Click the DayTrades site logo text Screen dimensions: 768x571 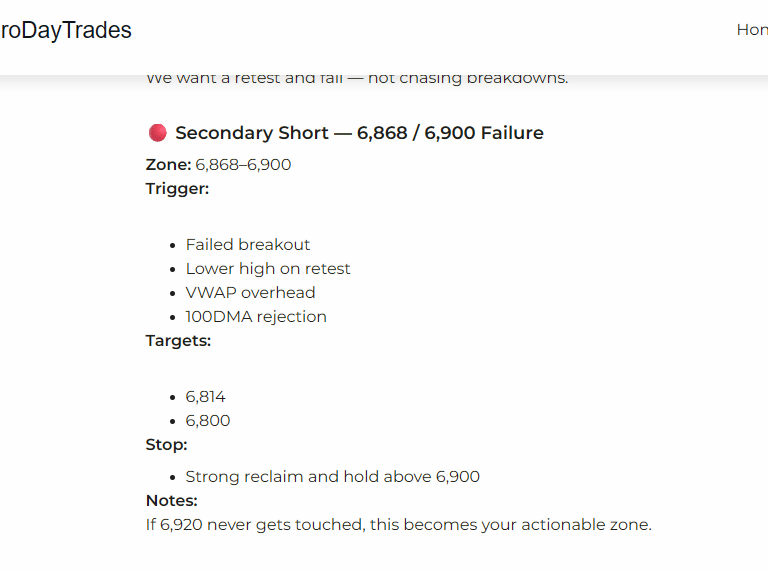tap(66, 30)
